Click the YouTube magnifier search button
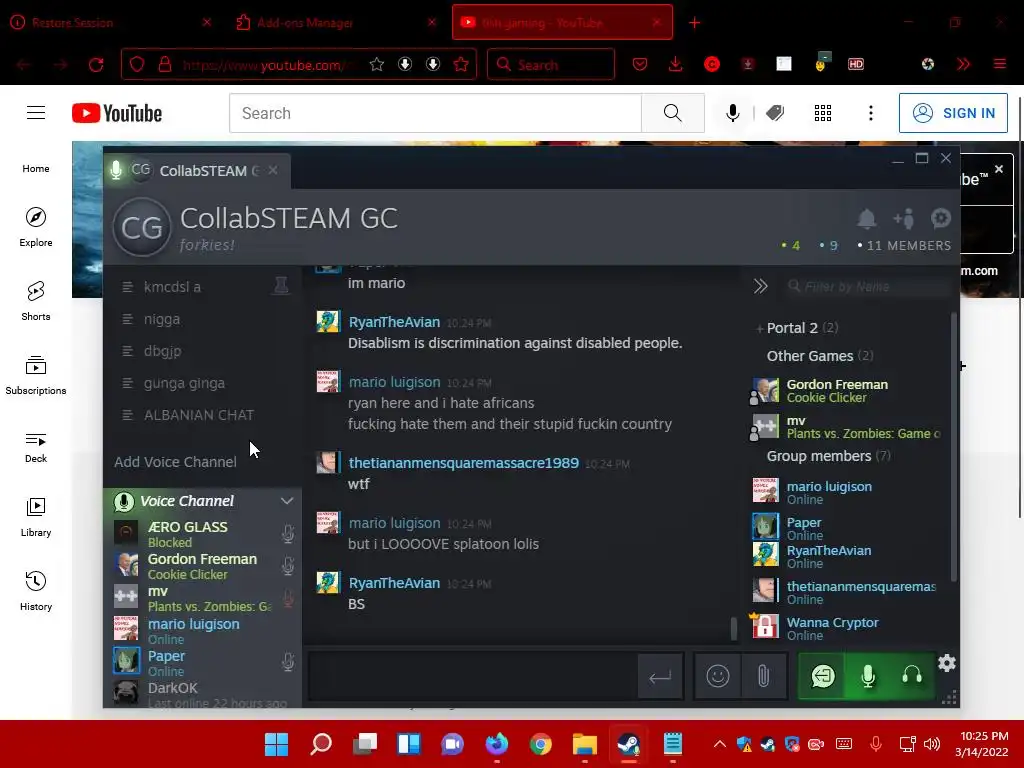Image resolution: width=1024 pixels, height=768 pixels. [x=673, y=113]
